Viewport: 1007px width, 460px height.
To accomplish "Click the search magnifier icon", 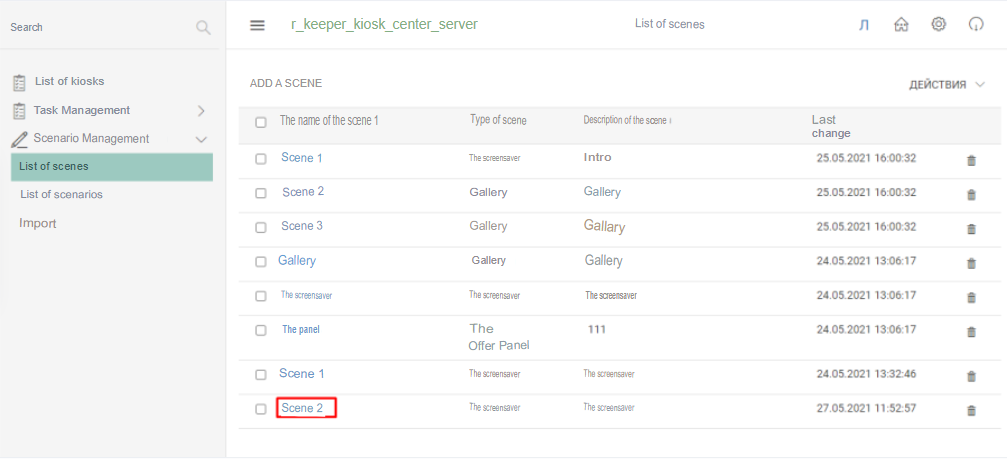I will (x=203, y=28).
